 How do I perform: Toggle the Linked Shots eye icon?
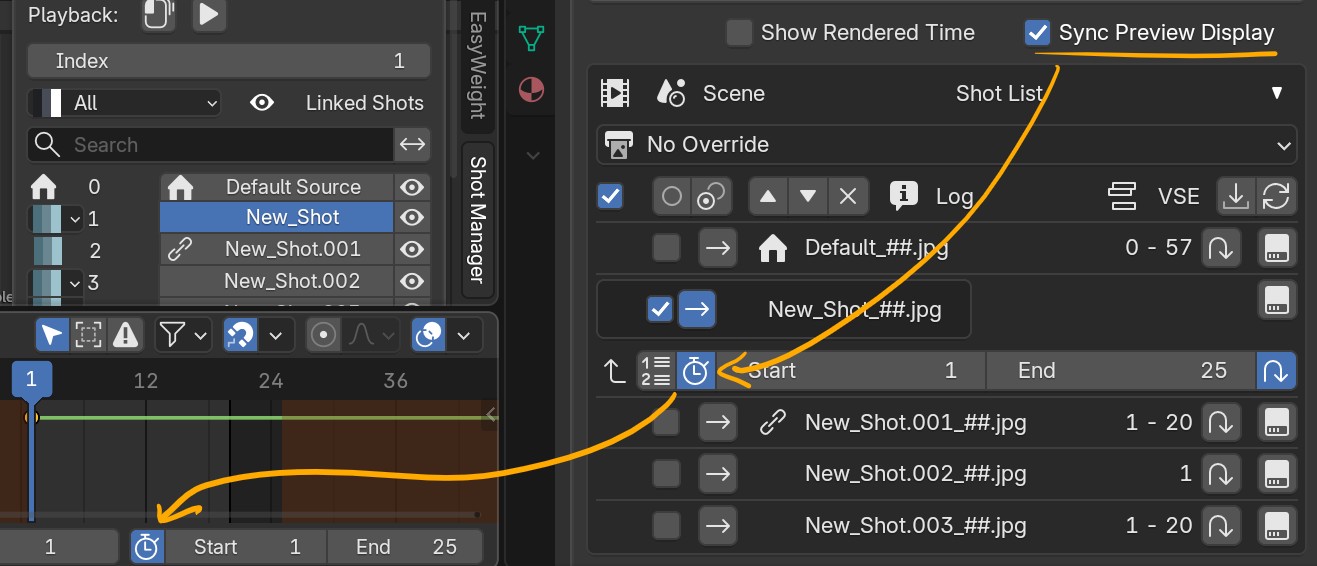262,103
